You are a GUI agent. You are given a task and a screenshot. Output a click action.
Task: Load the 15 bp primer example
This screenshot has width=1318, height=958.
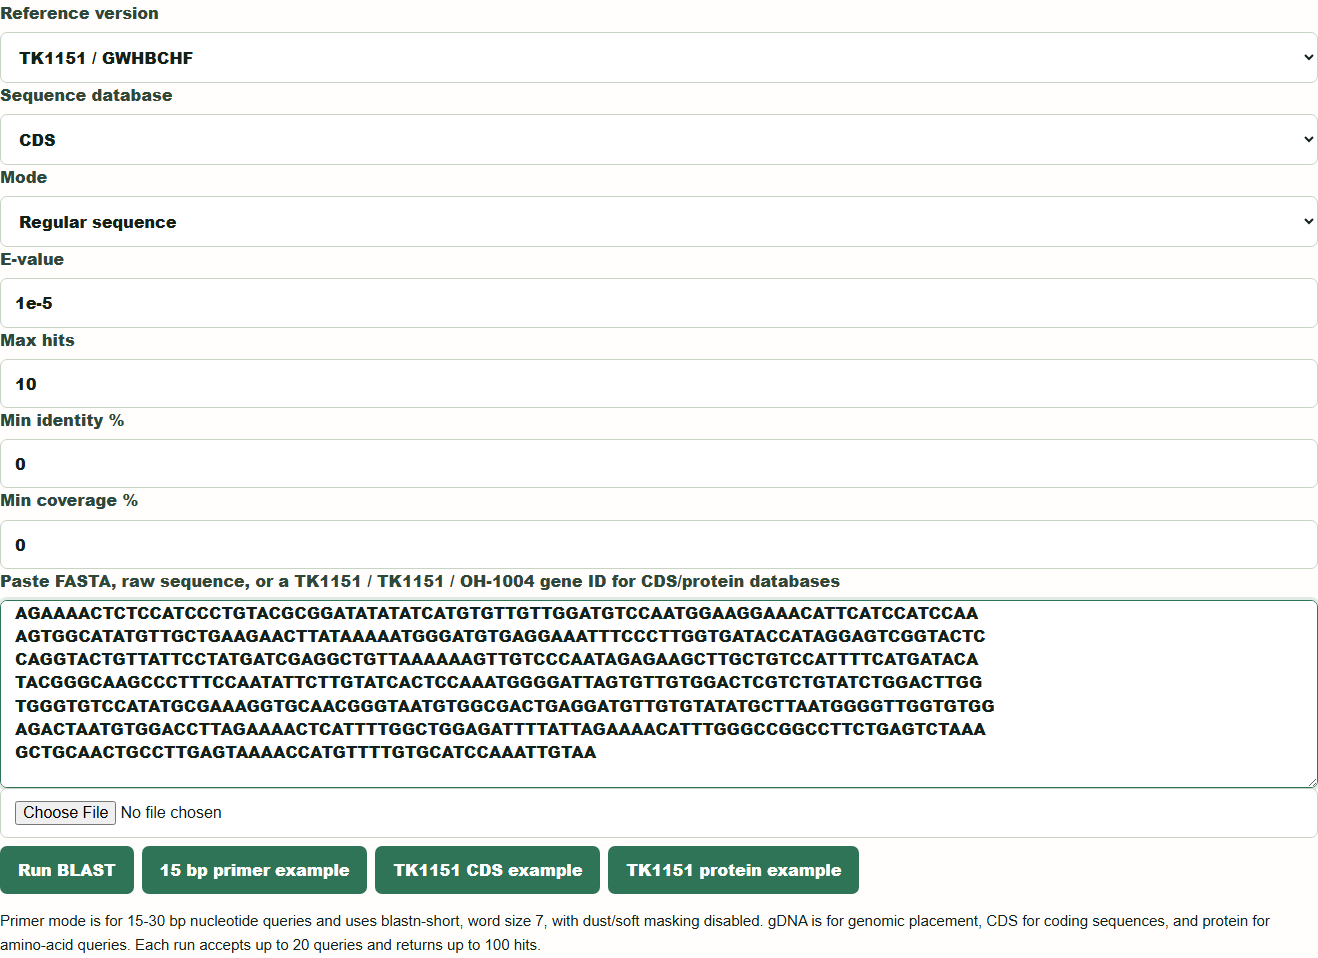tap(255, 870)
